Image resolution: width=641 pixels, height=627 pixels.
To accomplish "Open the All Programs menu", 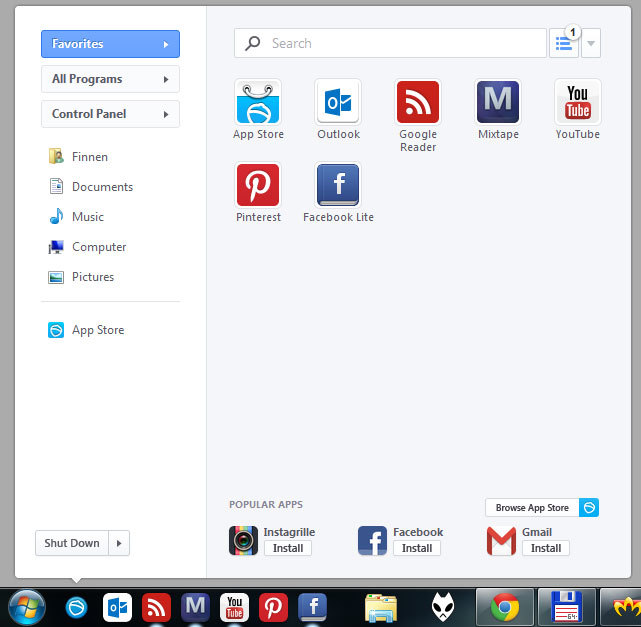I will coord(110,79).
